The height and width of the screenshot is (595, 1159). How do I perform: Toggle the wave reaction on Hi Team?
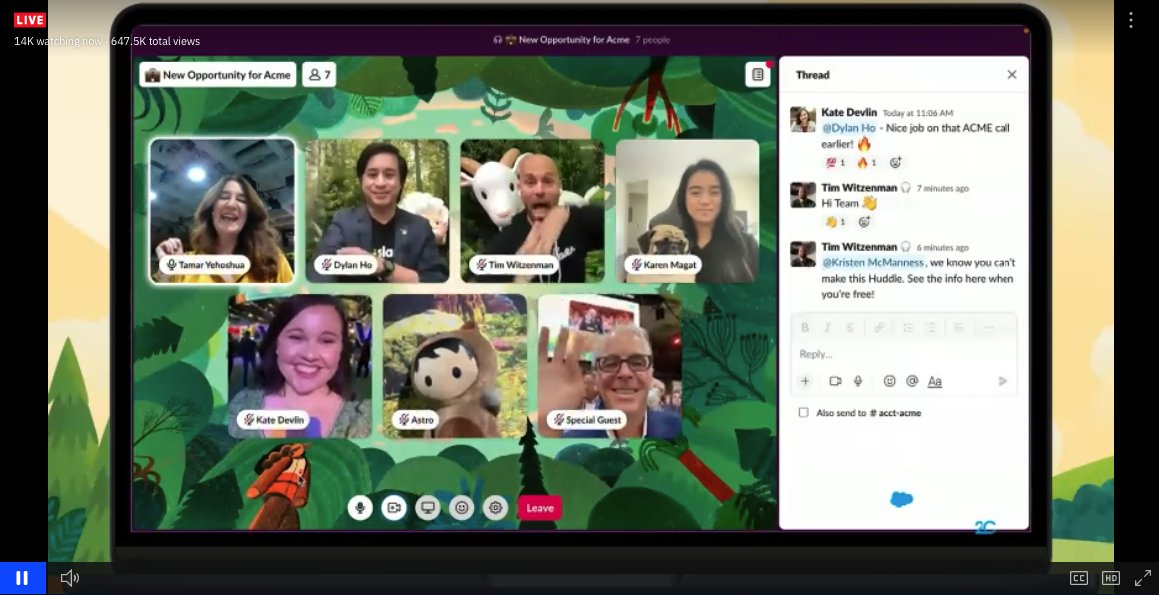tap(835, 222)
